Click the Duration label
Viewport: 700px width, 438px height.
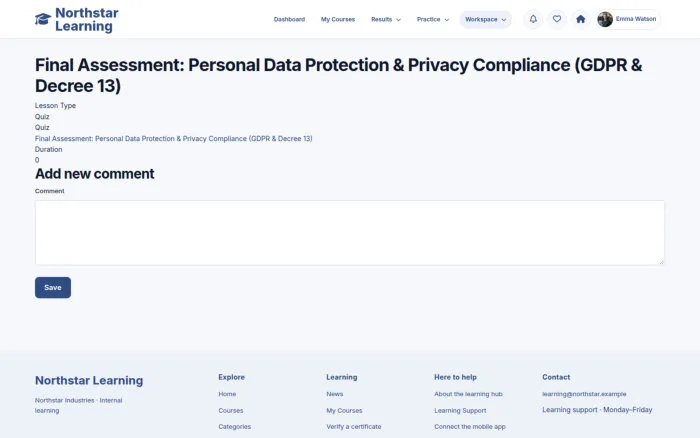pyautogui.click(x=49, y=149)
